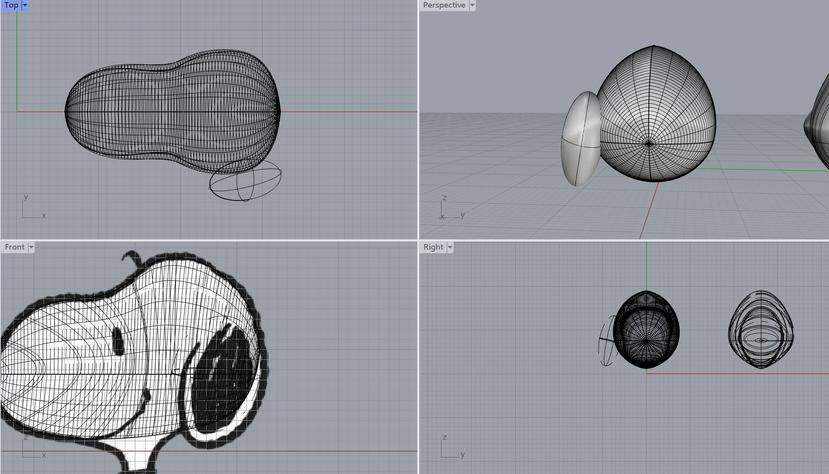
Task: Open the Top viewport dropdown arrow
Action: click(x=24, y=5)
